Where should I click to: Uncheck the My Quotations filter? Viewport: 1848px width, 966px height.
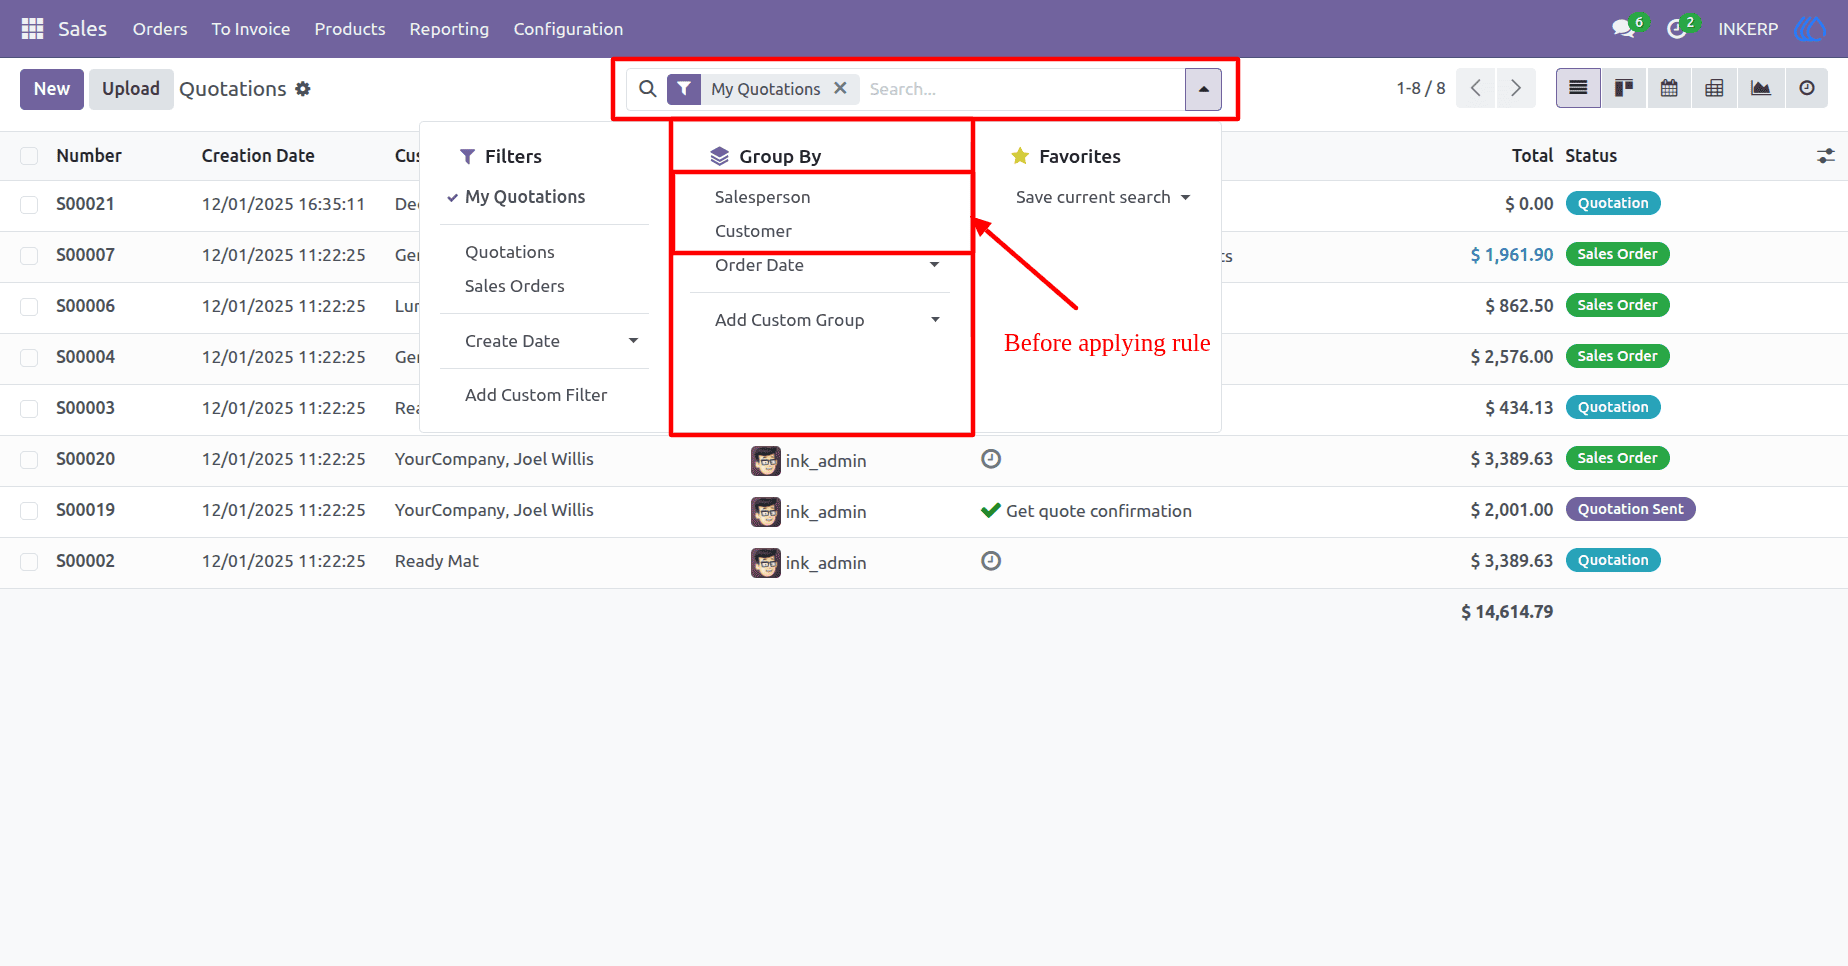[525, 197]
